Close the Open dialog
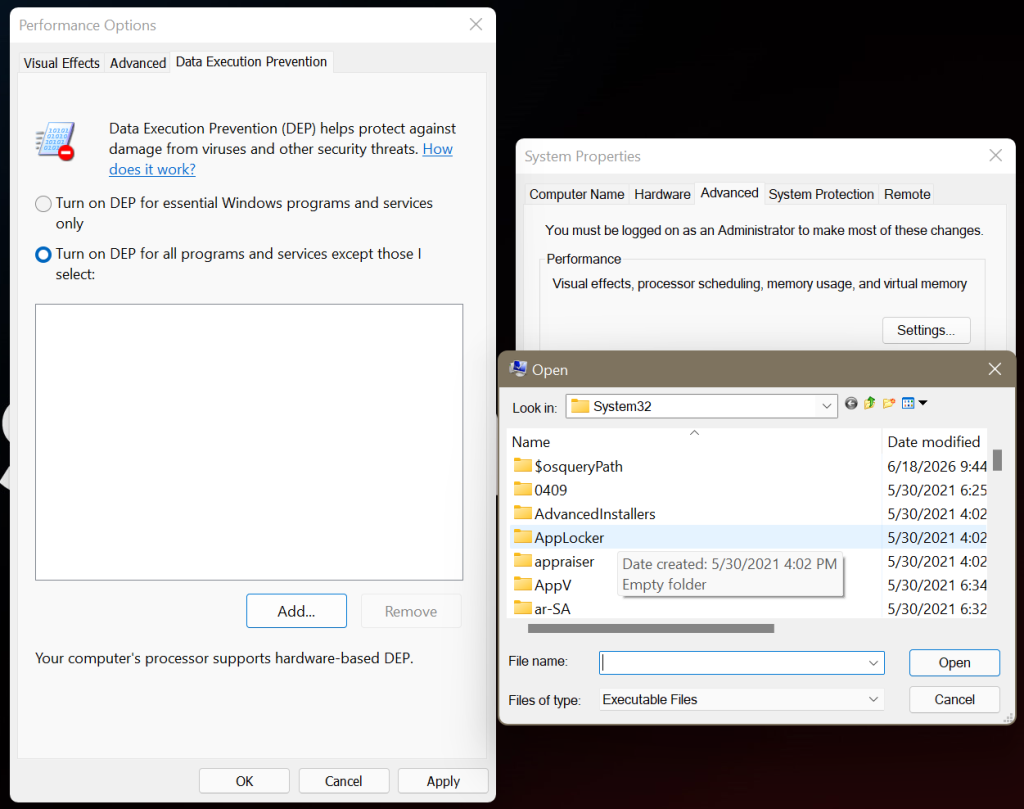The image size is (1024, 809). point(995,369)
